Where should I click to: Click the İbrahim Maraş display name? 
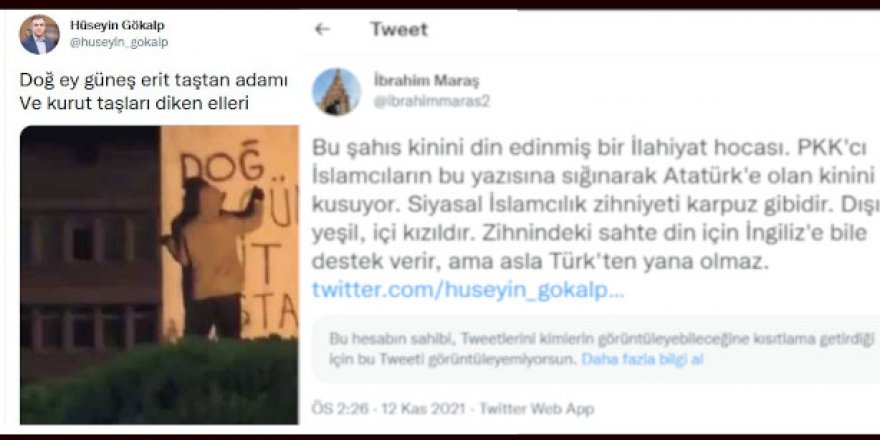coord(427,81)
